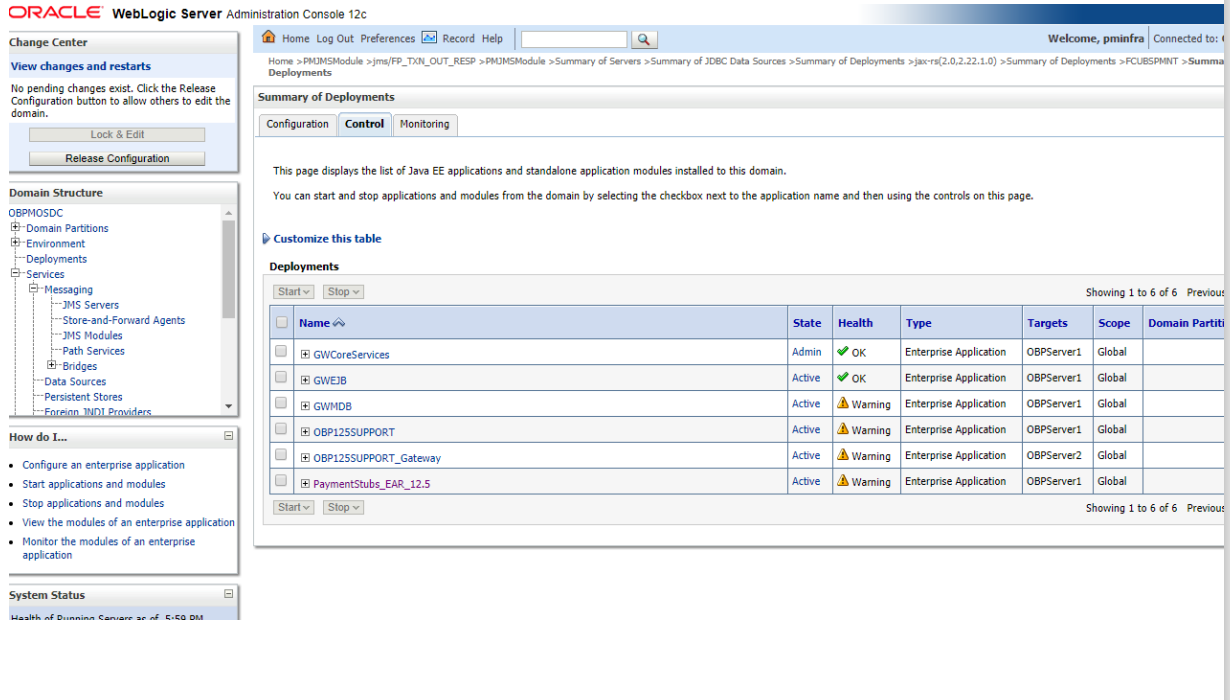Switch to the Monitoring tab
Viewport: 1230px width, 700px height.
click(424, 124)
